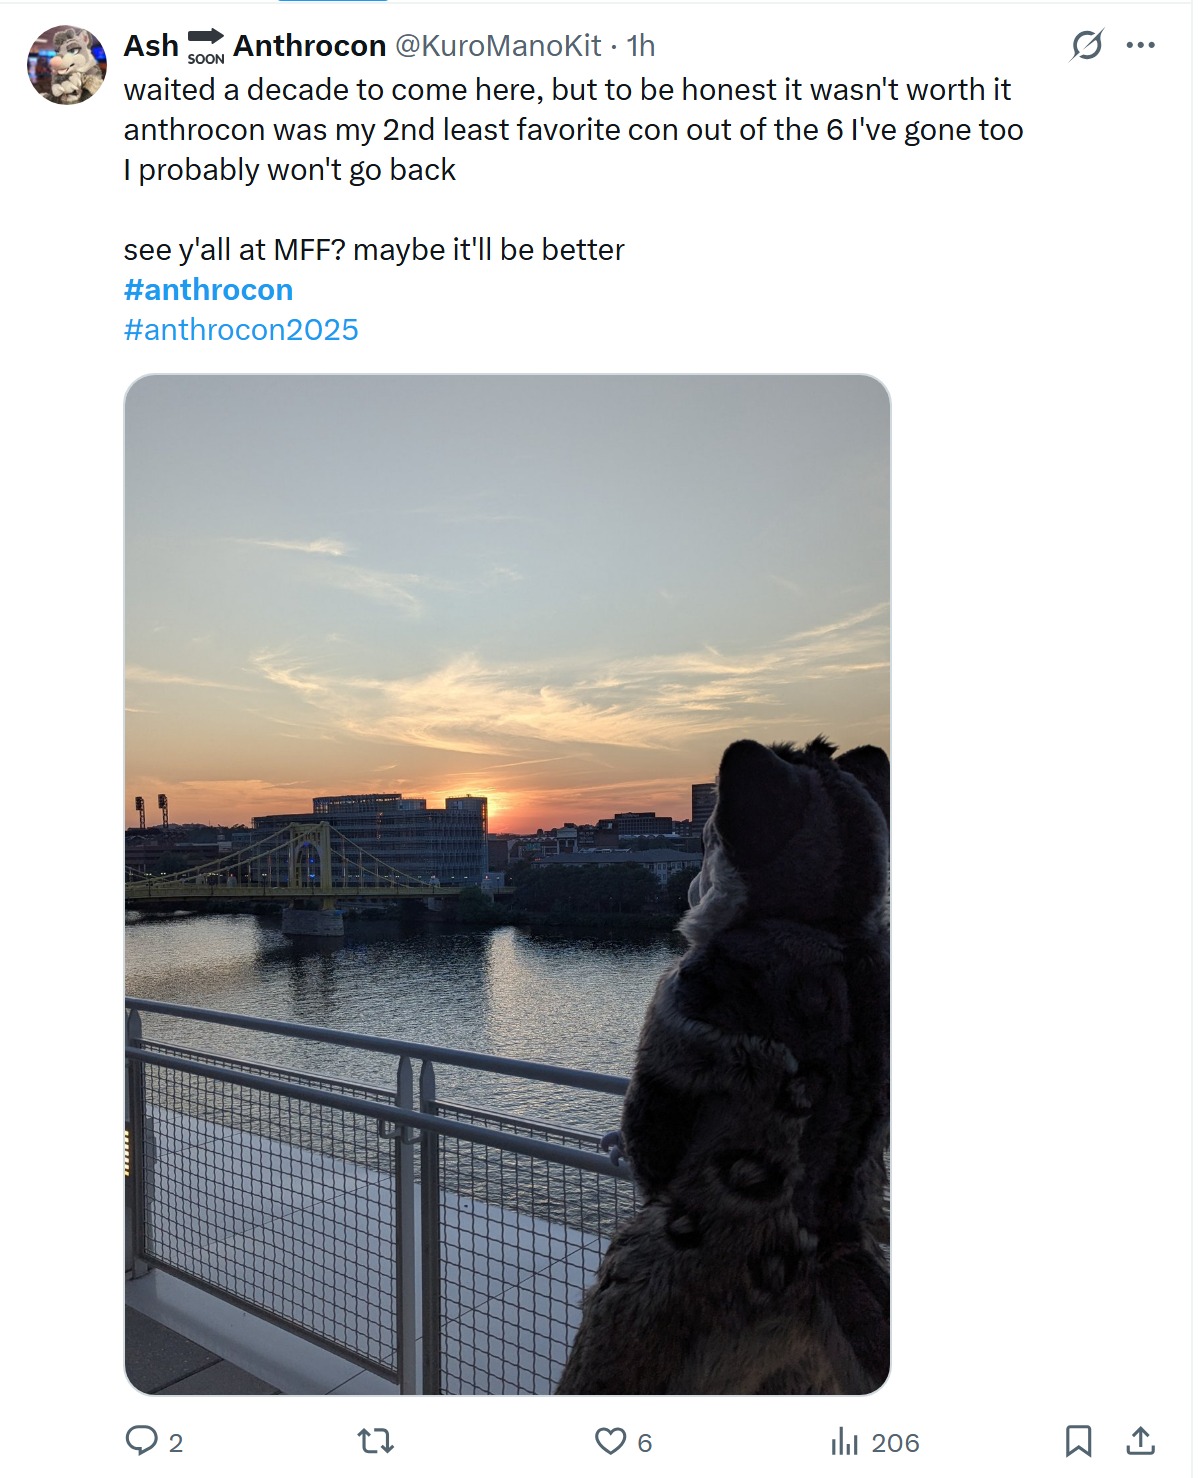Click the 1h timestamp
Image resolution: width=1202 pixels, height=1478 pixels.
641,46
